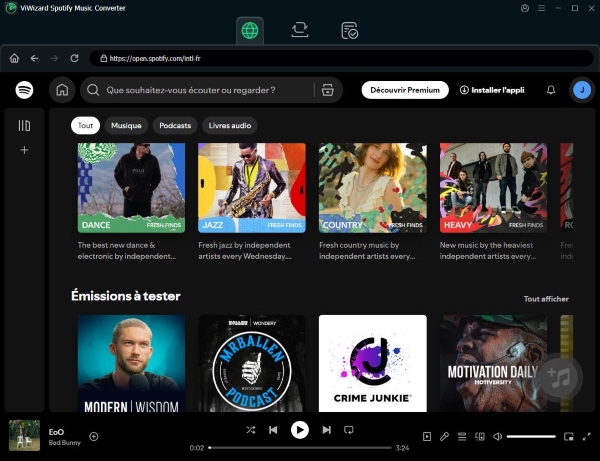This screenshot has width=600, height=461.
Task: Select the Podcasts filter chip
Action: [x=175, y=125]
